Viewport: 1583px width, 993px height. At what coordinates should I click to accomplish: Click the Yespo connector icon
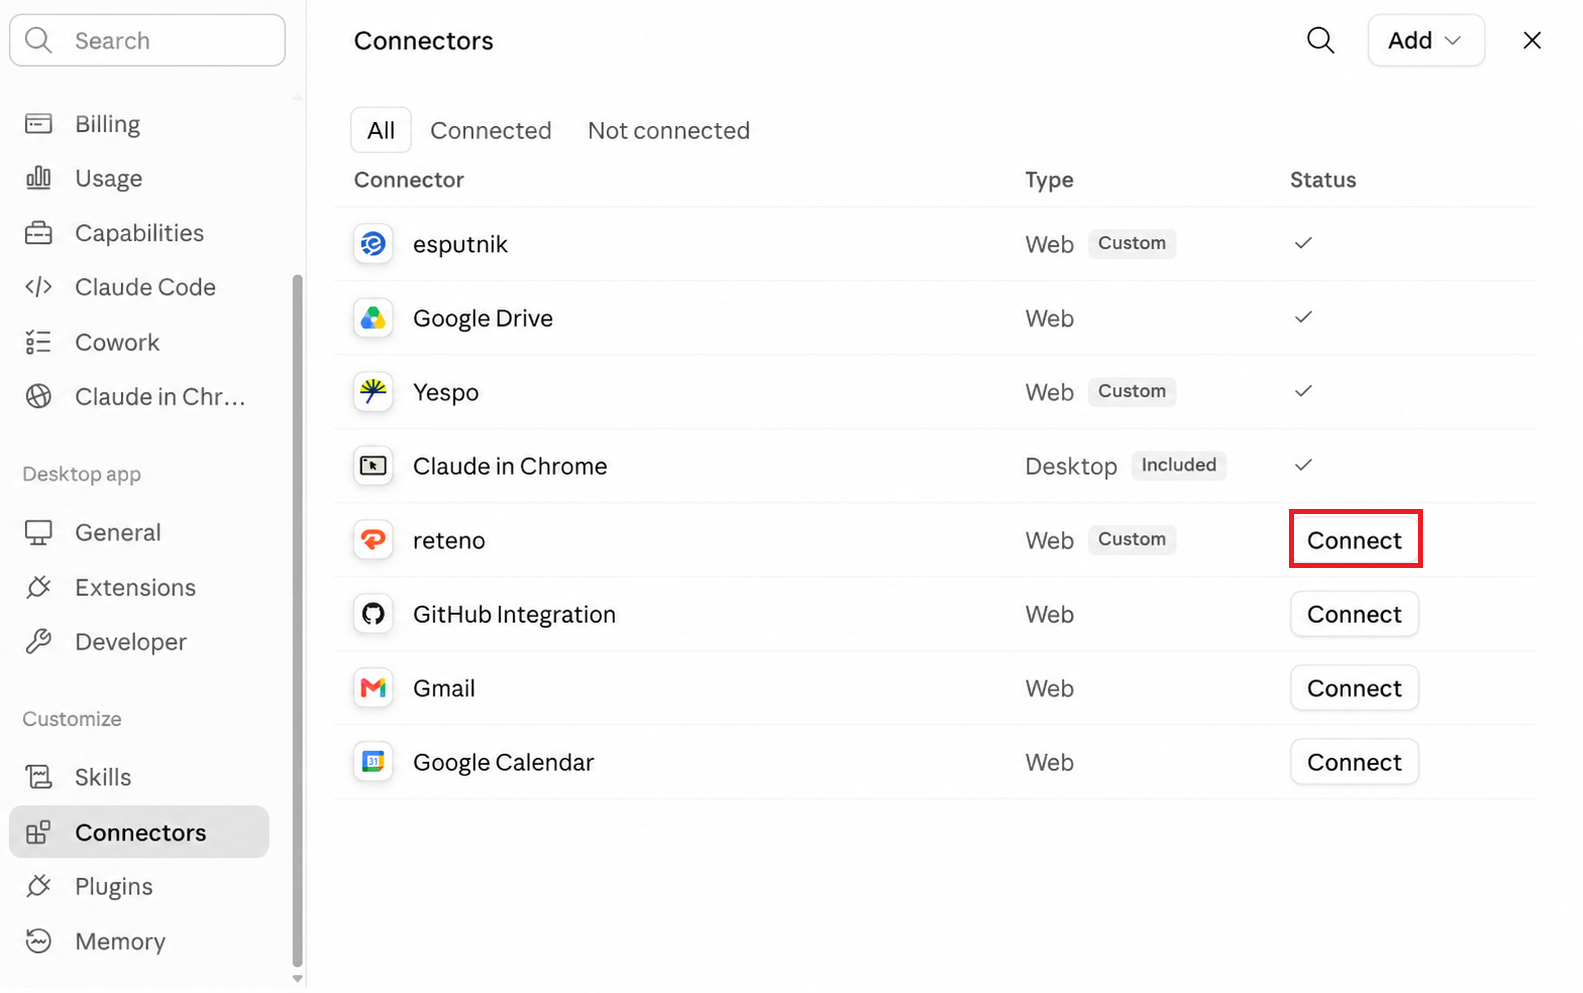coord(373,392)
